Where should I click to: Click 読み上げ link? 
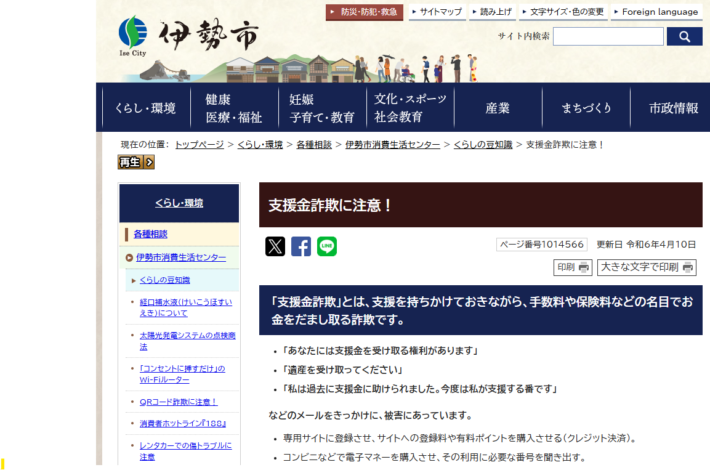[x=492, y=12]
